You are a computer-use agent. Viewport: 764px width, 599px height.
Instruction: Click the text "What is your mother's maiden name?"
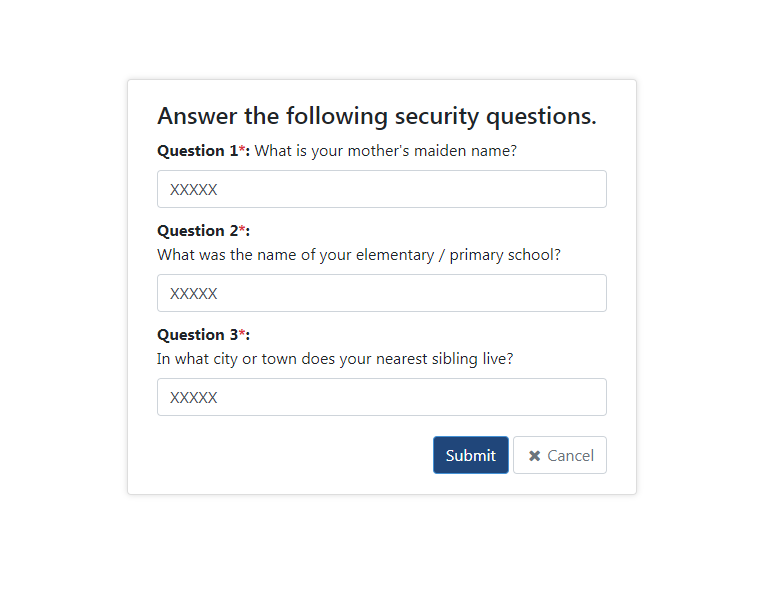pyautogui.click(x=385, y=151)
